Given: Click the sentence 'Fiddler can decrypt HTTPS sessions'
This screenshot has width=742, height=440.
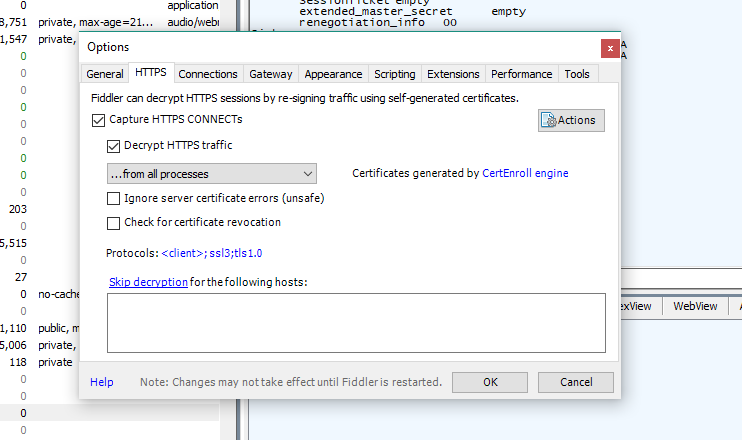Looking at the screenshot, I should tap(305, 98).
